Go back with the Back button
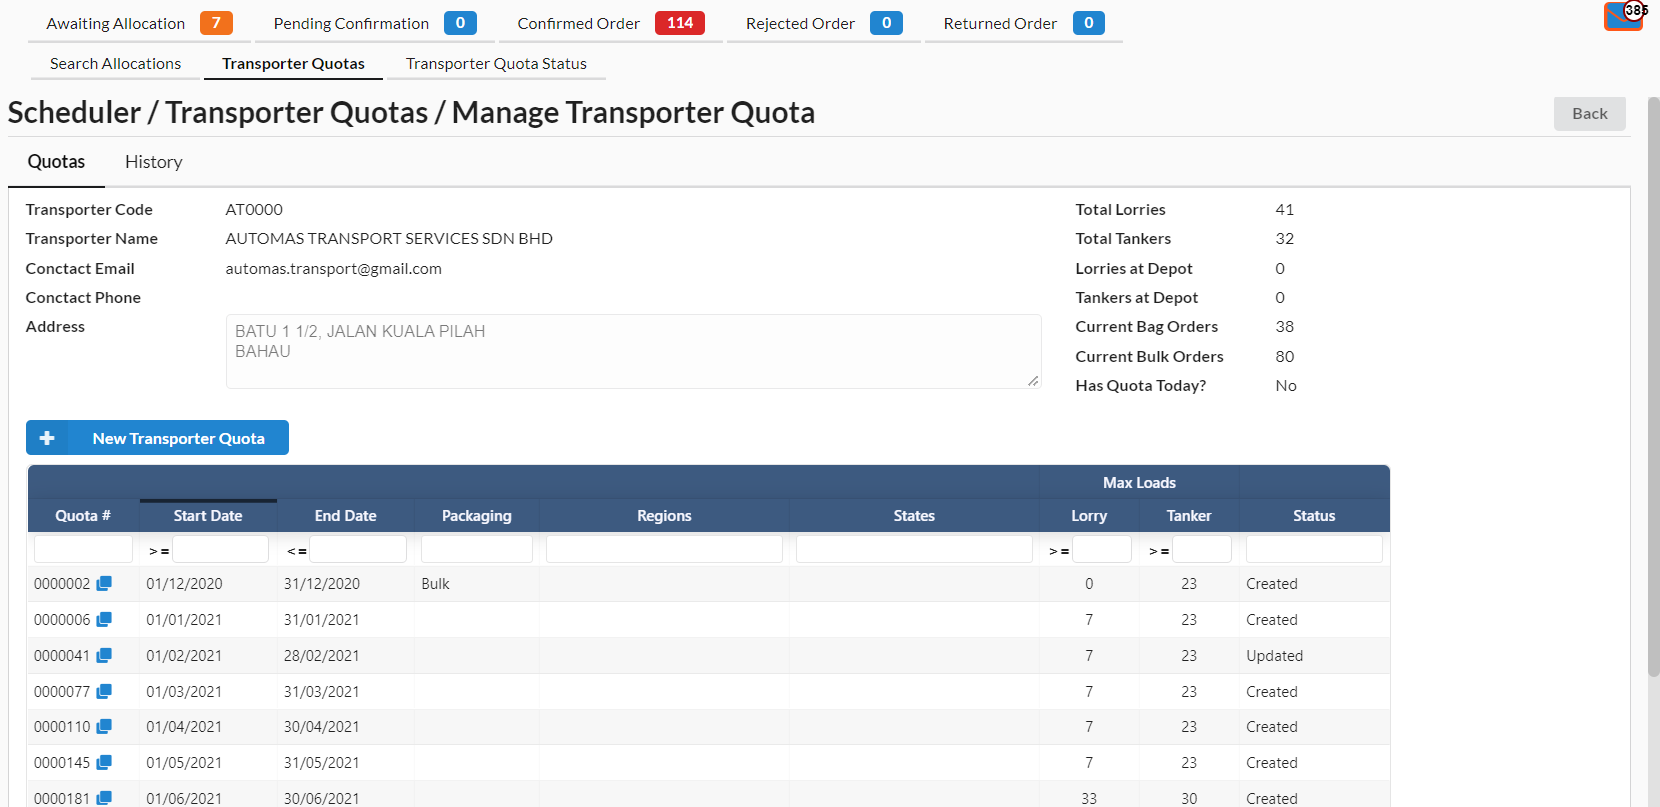Viewport: 1660px width, 807px height. tap(1589, 113)
